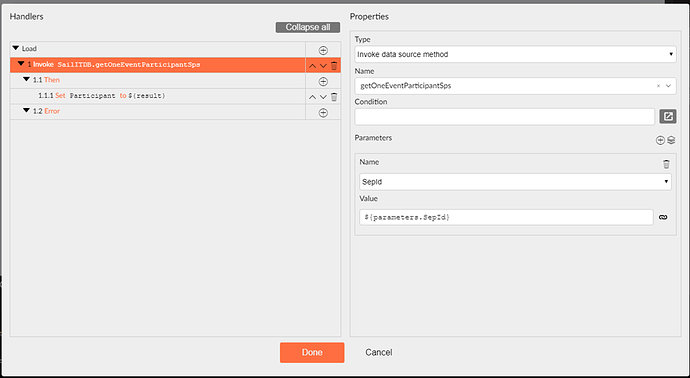Open the Type dropdown

(515, 55)
